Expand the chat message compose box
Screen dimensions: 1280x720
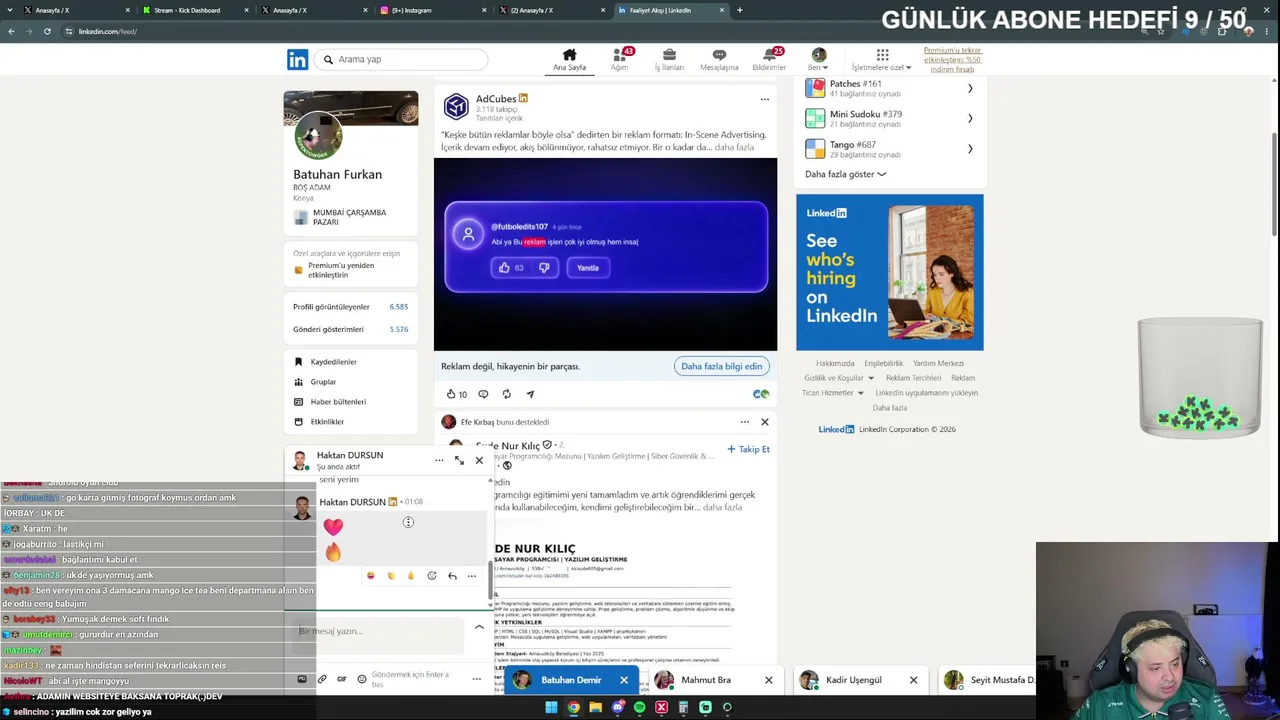coord(479,627)
